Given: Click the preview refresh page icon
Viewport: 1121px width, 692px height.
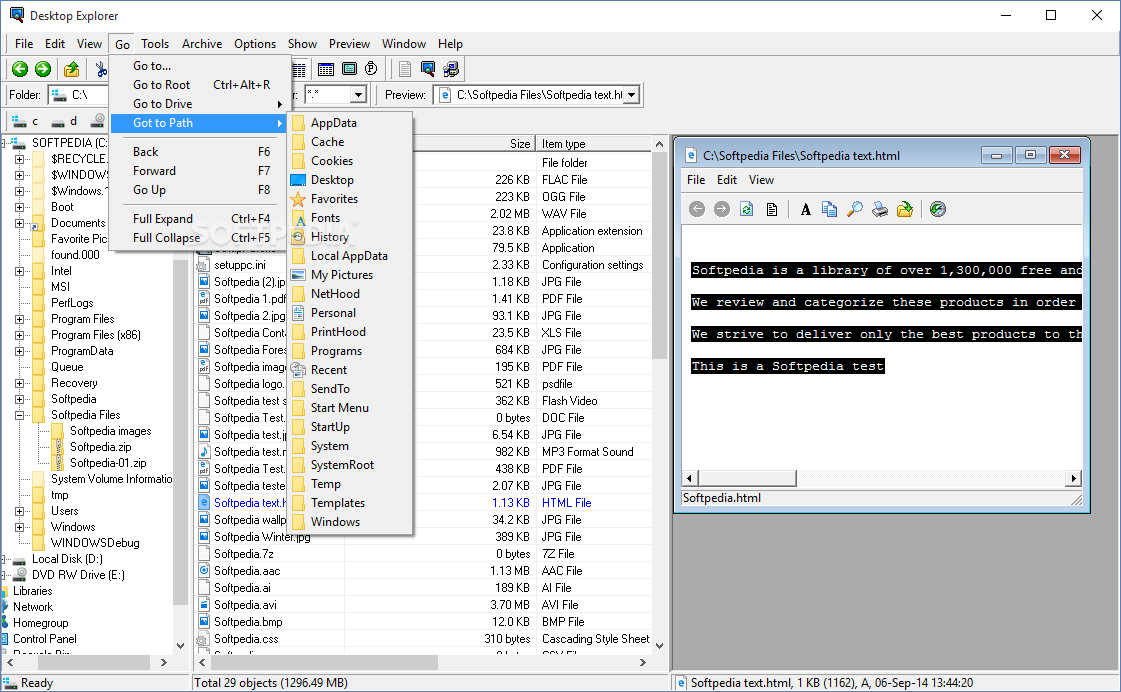Looking at the screenshot, I should (746, 209).
